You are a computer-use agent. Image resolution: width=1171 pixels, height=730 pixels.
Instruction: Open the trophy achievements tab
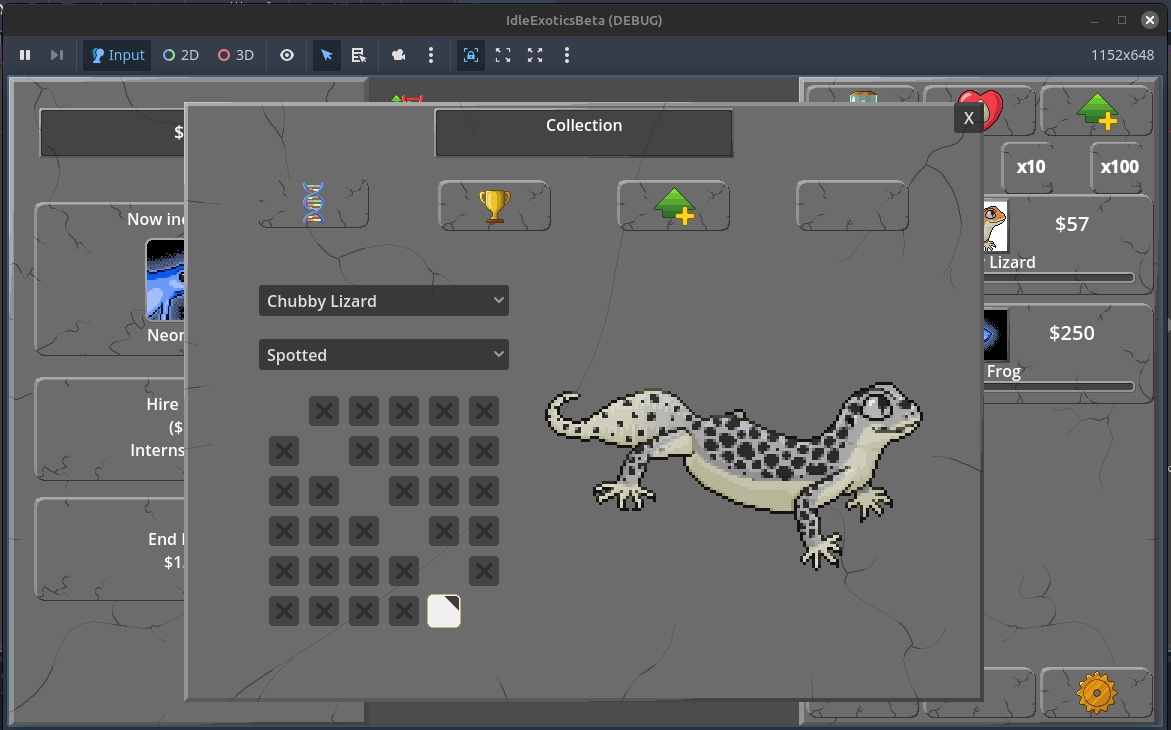pyautogui.click(x=494, y=204)
